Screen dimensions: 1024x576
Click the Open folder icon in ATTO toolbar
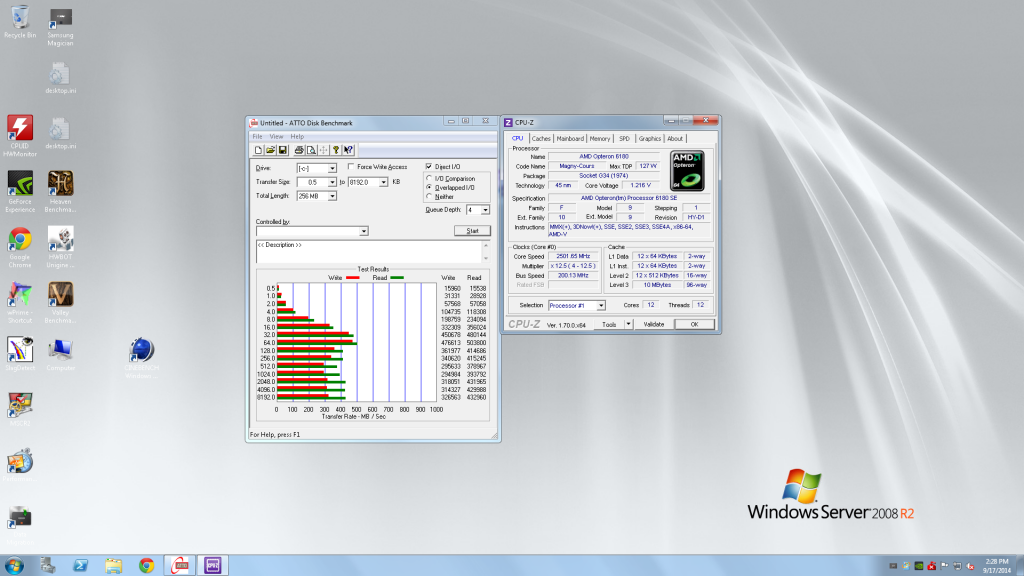click(270, 150)
